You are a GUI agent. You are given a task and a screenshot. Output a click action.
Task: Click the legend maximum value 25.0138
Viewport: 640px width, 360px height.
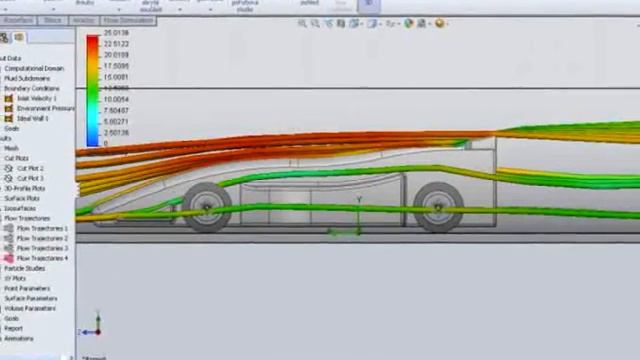click(116, 33)
